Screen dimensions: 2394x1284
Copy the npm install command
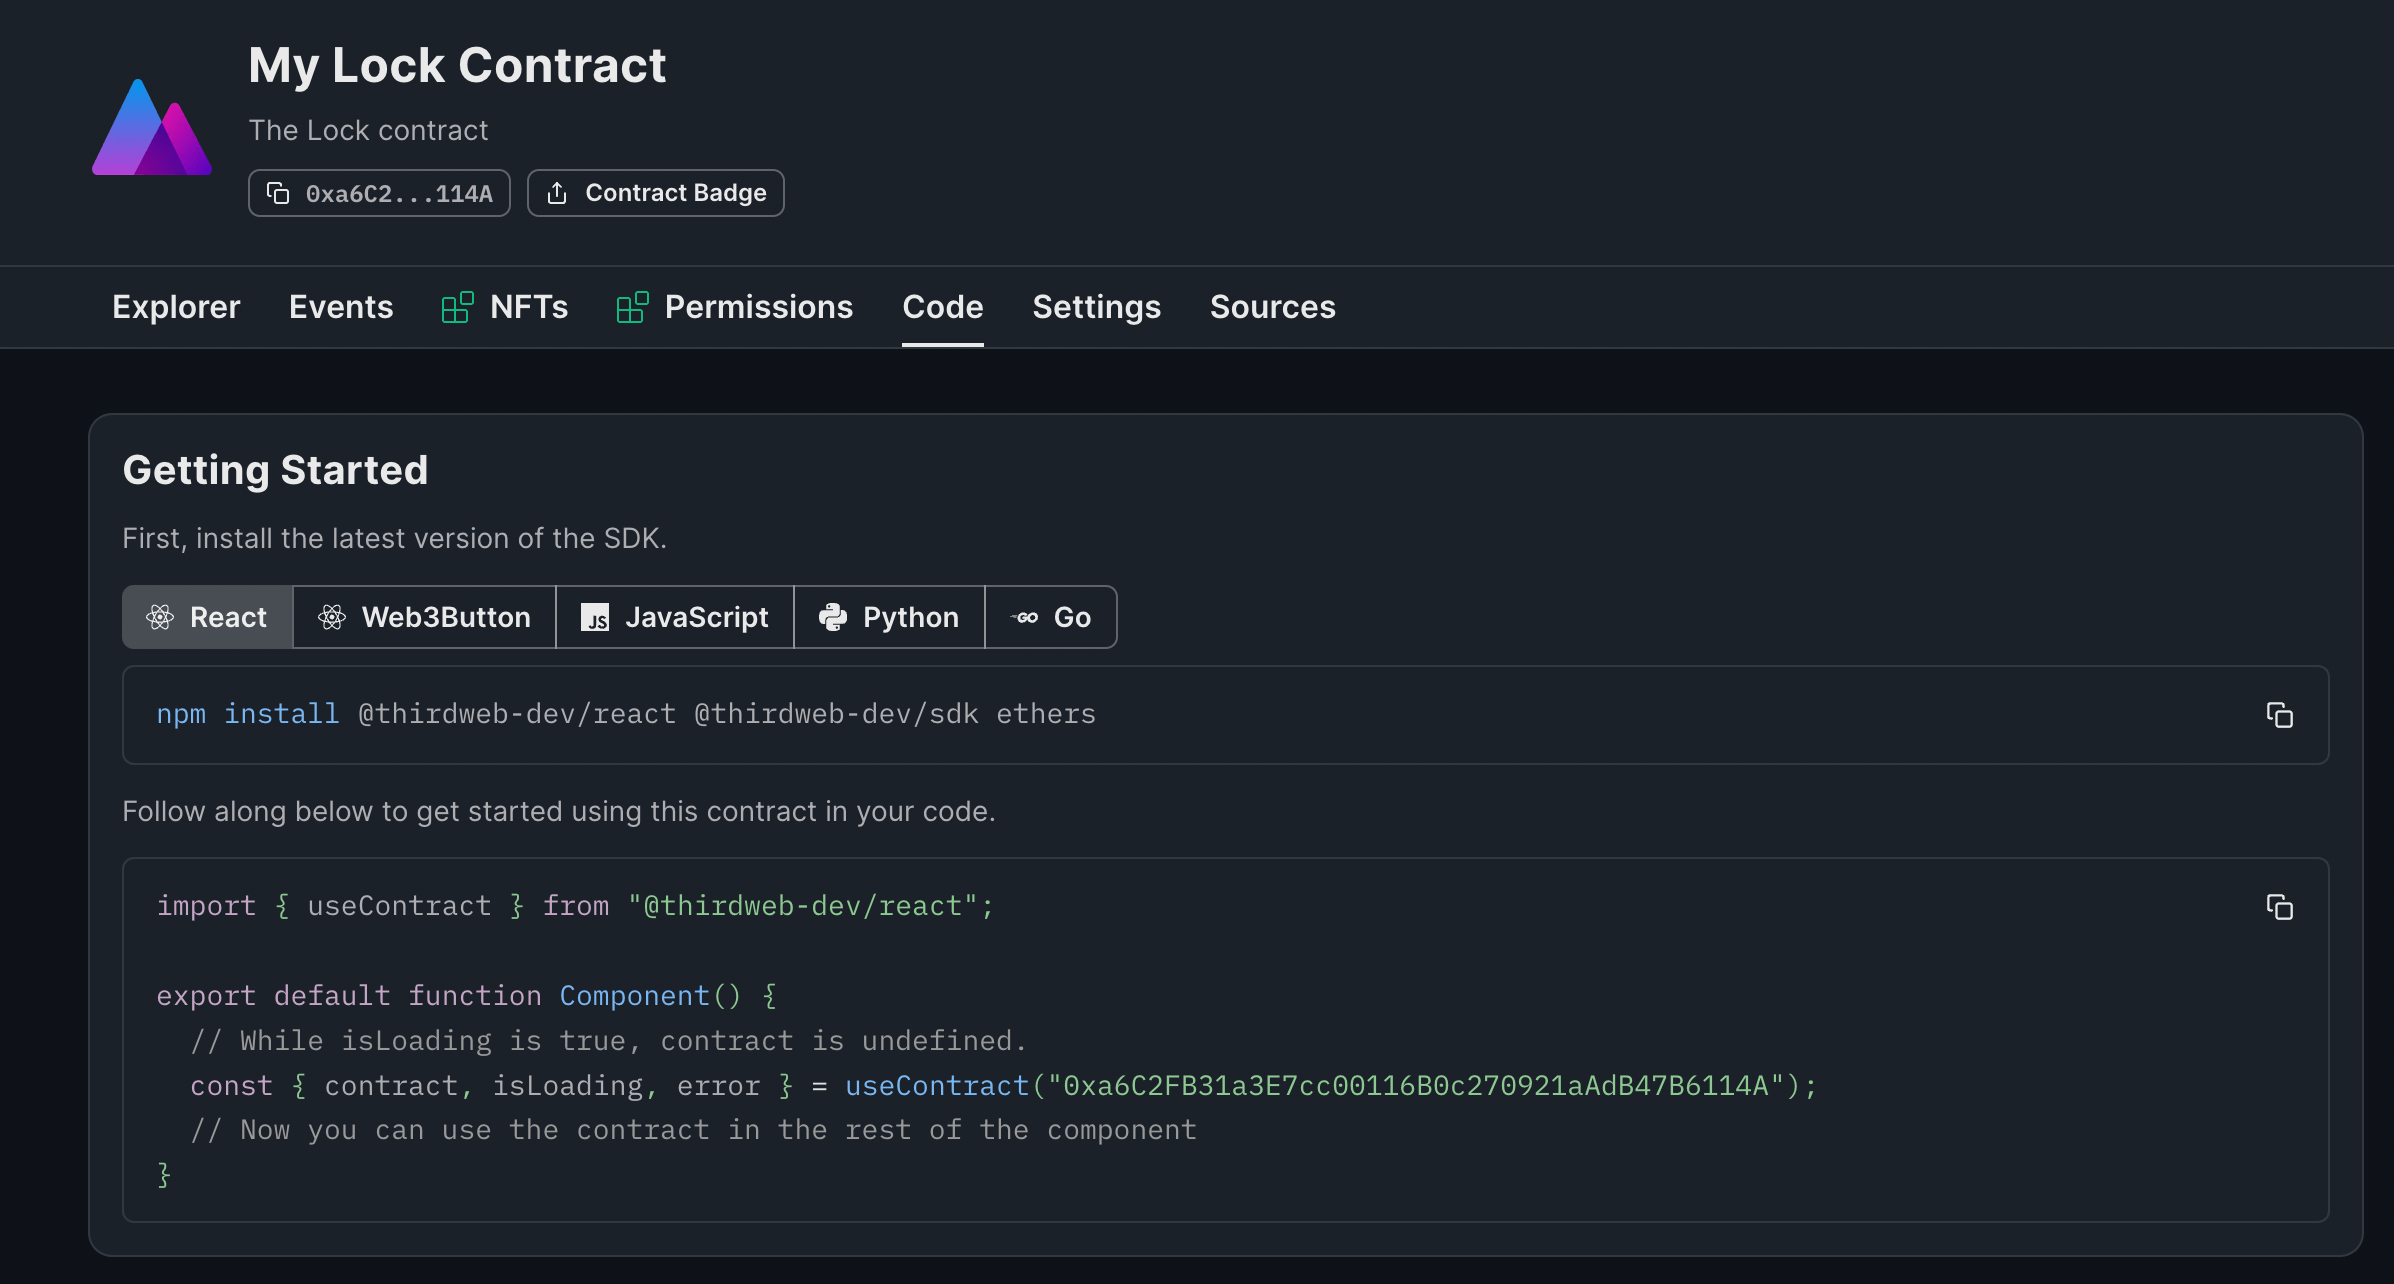point(2280,714)
